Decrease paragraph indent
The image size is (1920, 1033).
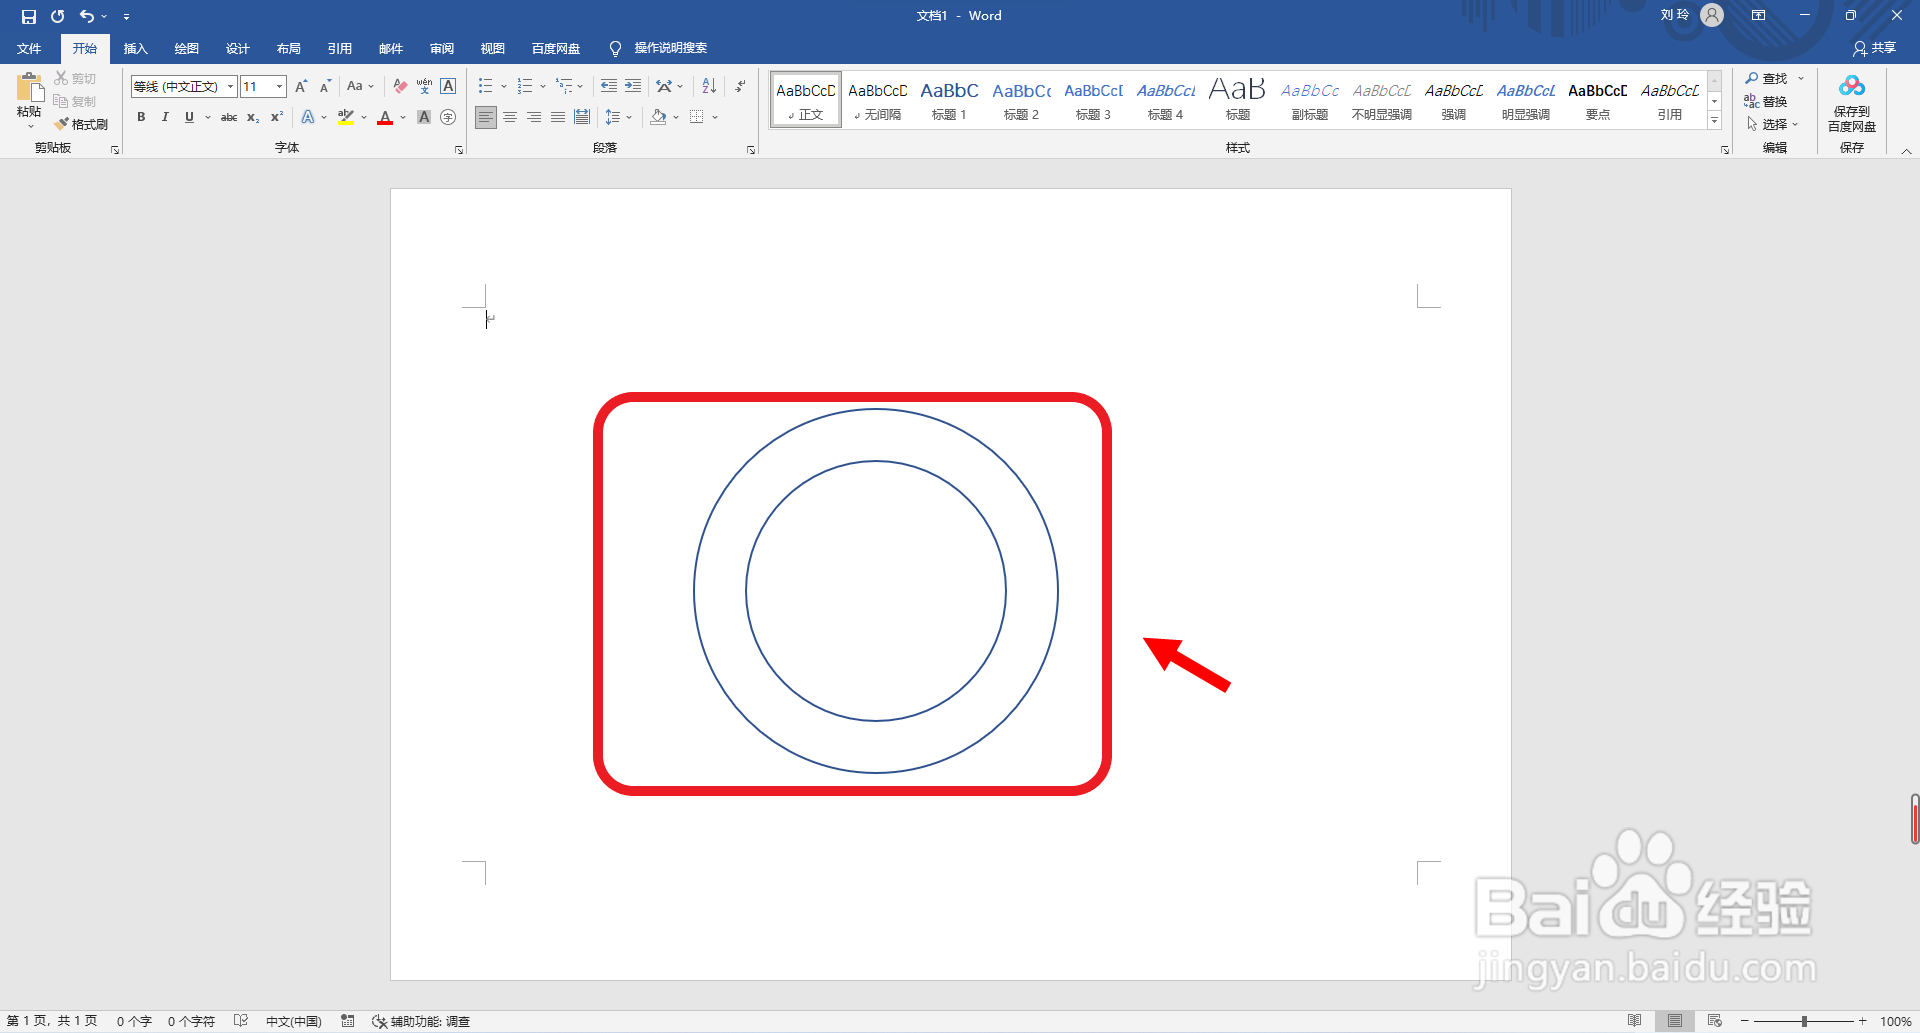pyautogui.click(x=608, y=86)
